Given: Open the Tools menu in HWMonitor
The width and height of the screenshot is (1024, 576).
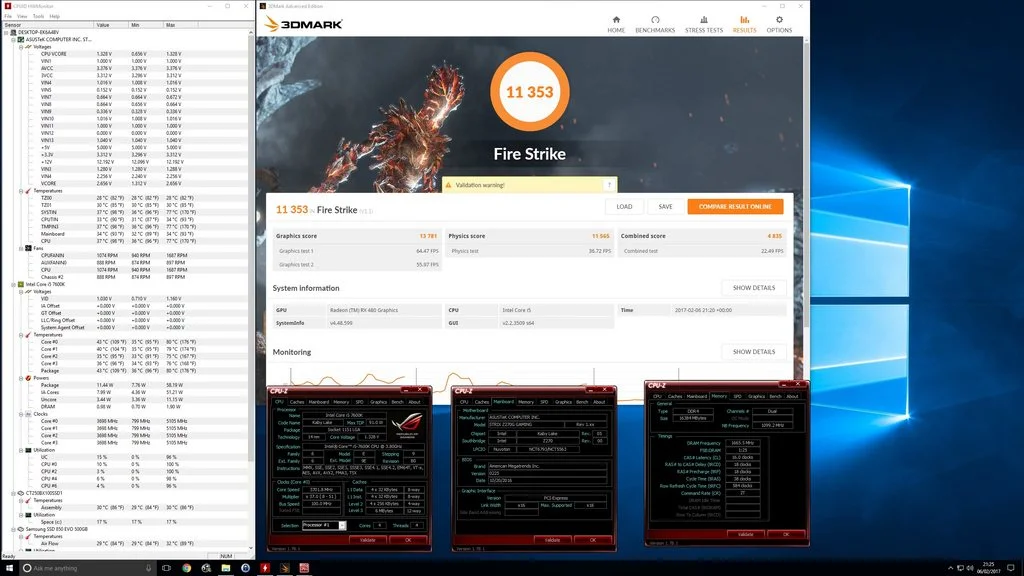Looking at the screenshot, I should click(39, 16).
